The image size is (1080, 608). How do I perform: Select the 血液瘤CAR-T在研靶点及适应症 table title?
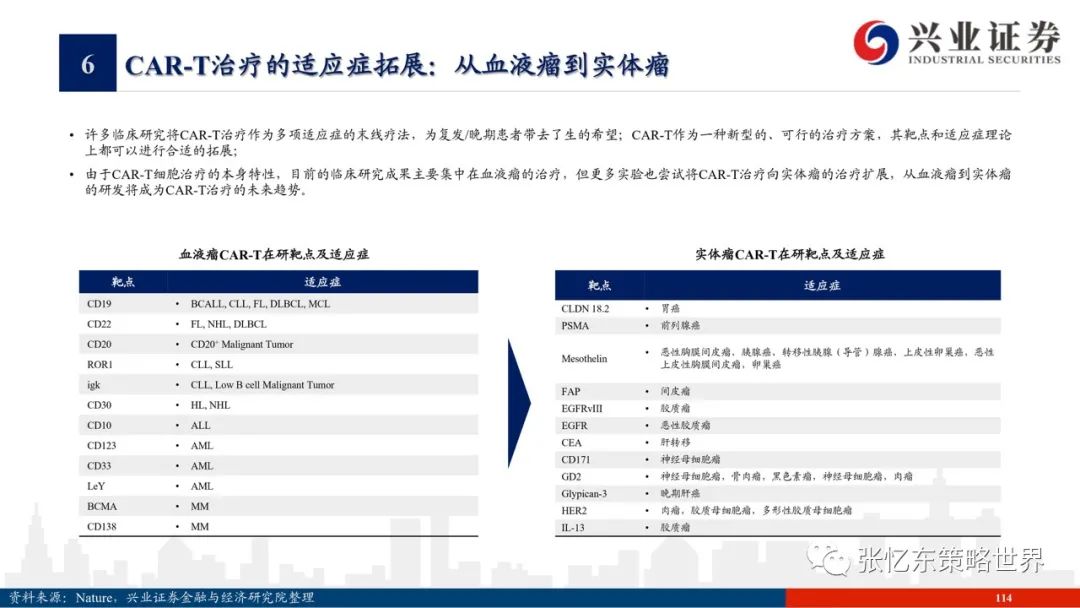click(x=274, y=254)
